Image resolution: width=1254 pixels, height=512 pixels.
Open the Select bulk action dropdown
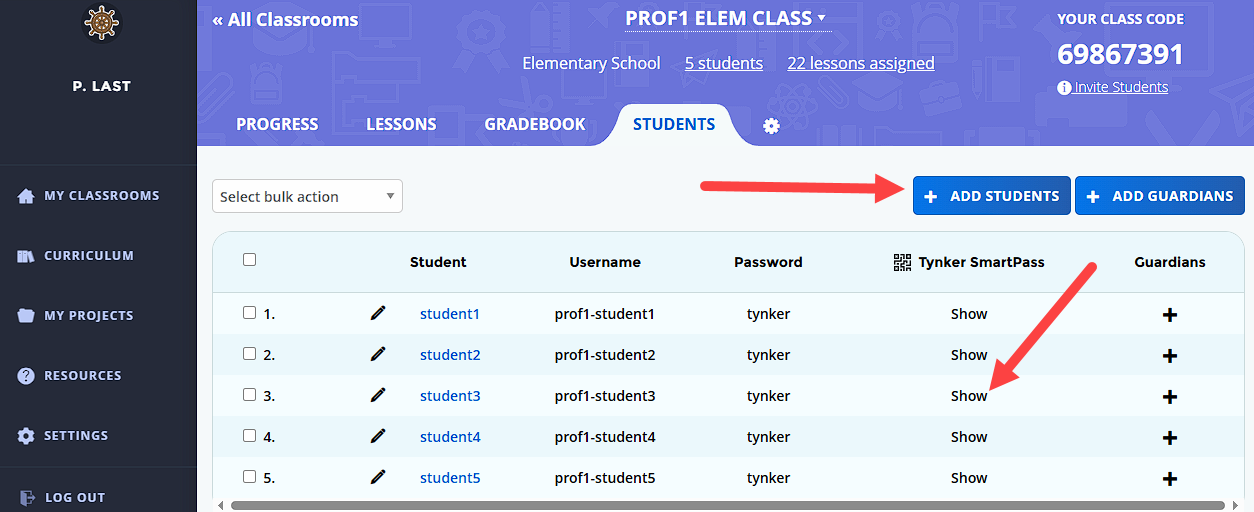click(307, 197)
